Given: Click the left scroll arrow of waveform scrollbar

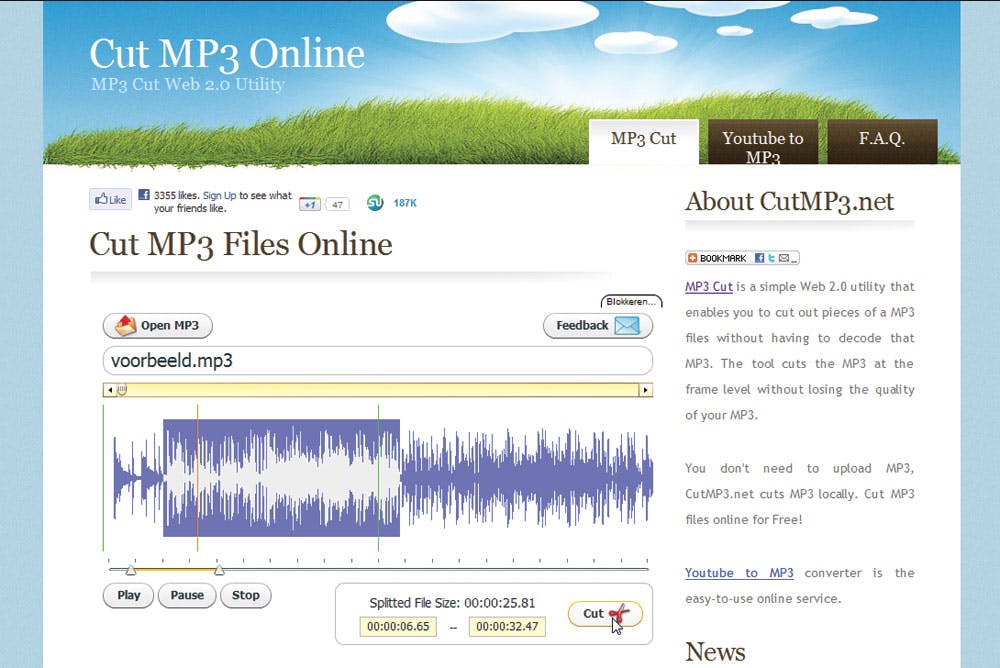Looking at the screenshot, I should point(110,390).
